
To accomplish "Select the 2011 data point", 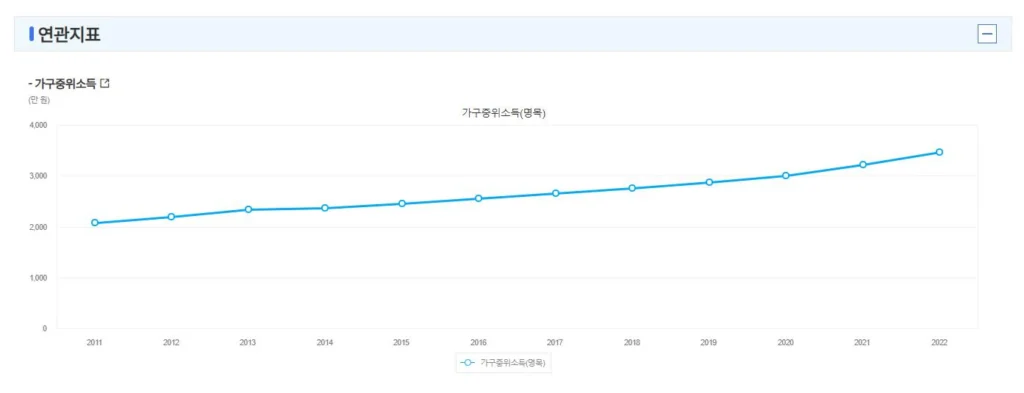I will (x=95, y=223).
